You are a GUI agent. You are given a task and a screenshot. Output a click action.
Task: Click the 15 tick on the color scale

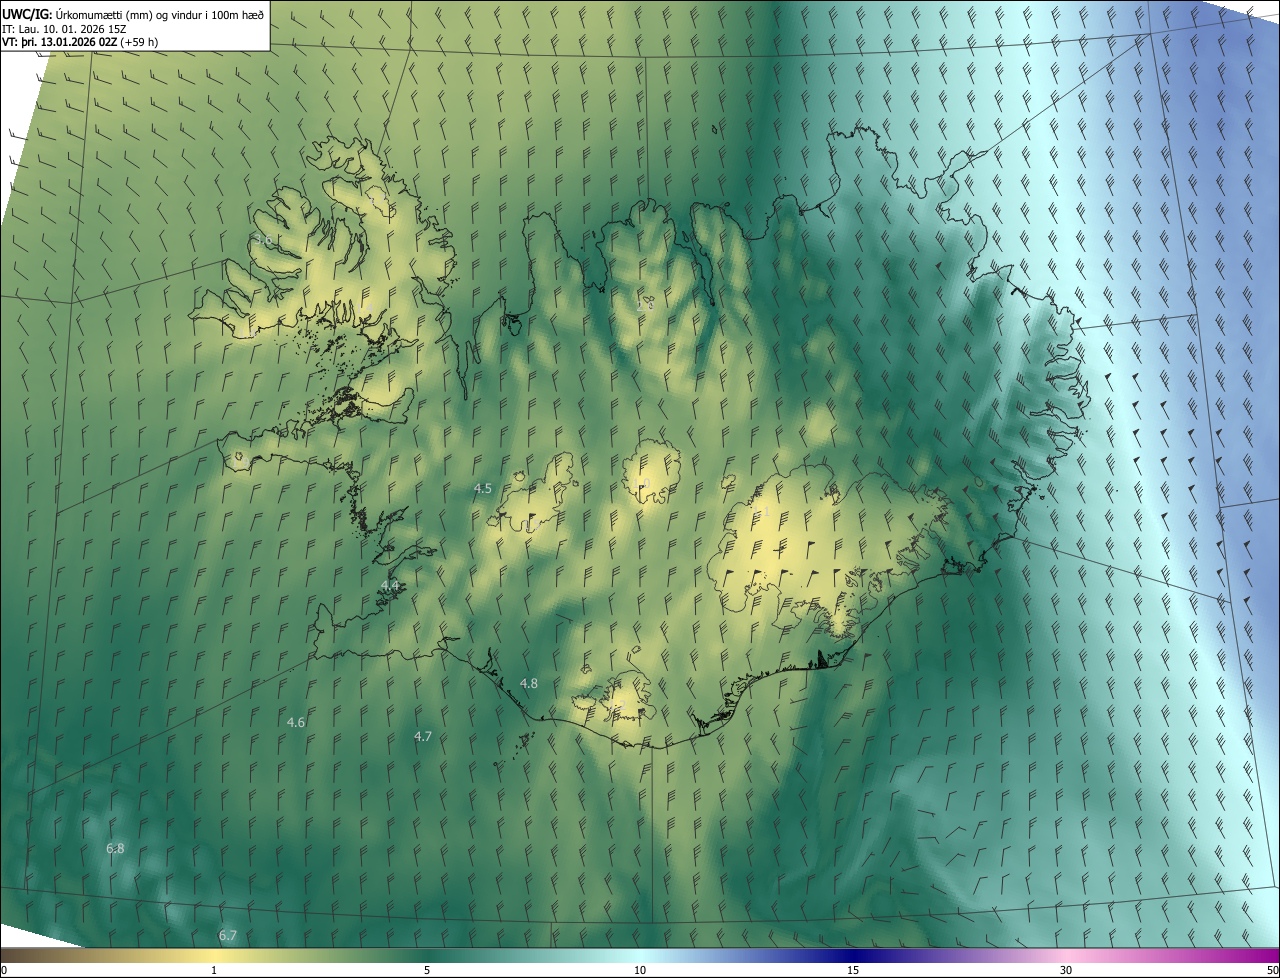853,970
